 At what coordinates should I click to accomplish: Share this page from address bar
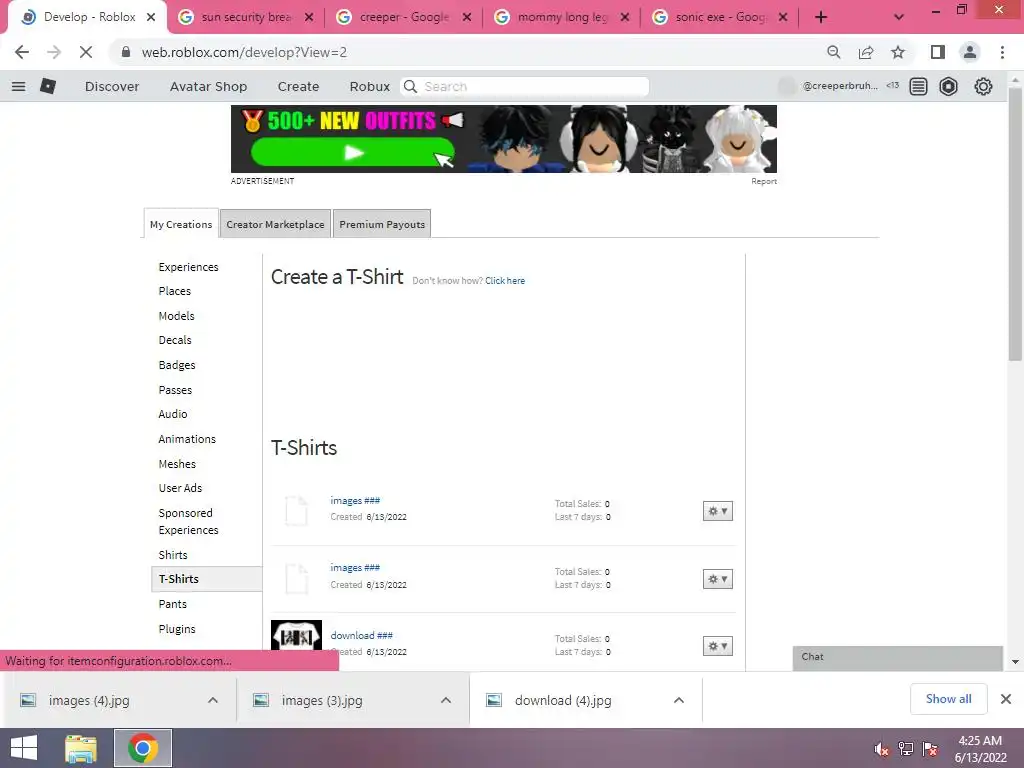pos(866,52)
